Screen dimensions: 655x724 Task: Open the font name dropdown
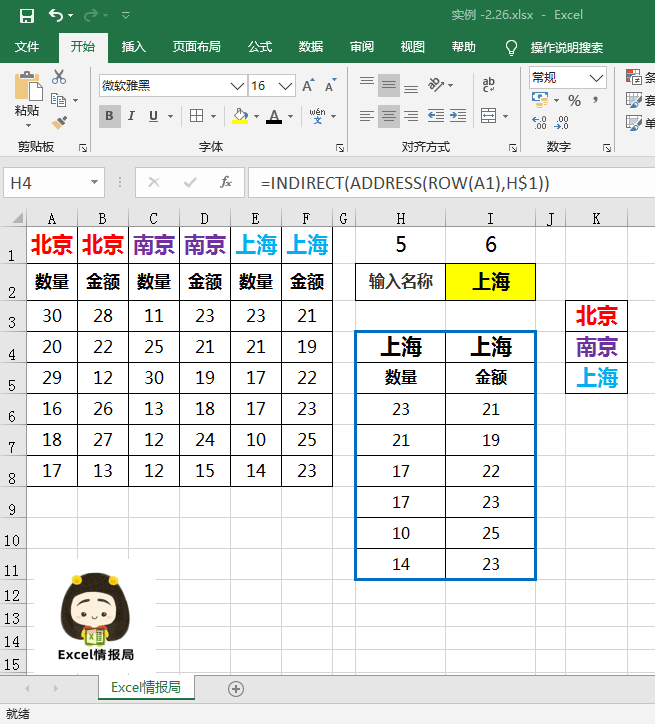(x=237, y=86)
